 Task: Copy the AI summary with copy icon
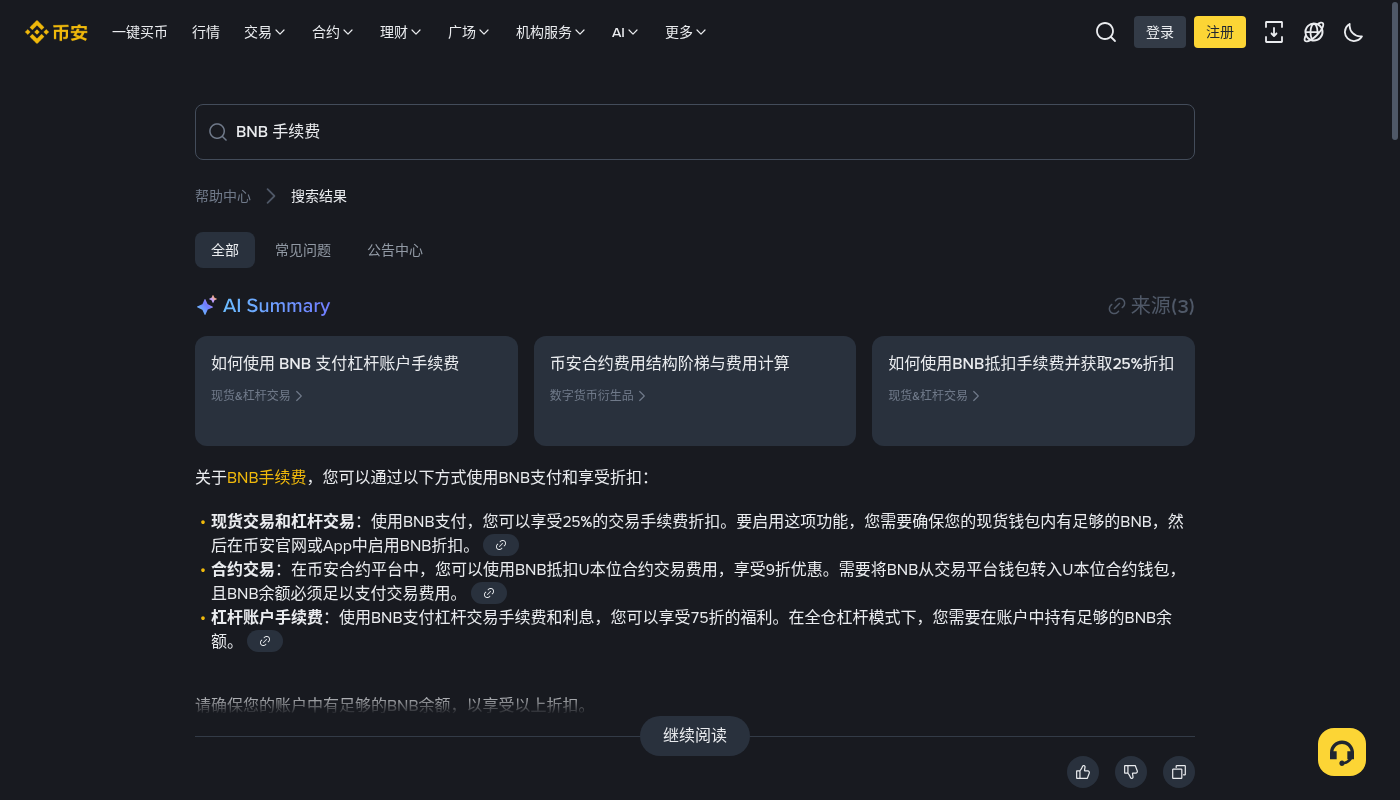pos(1179,772)
